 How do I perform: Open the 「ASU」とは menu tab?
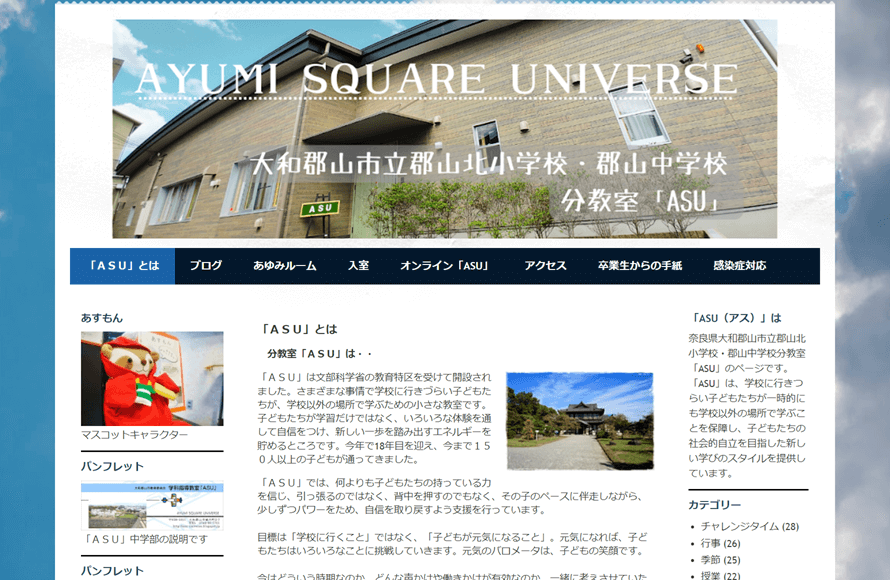[x=123, y=266]
